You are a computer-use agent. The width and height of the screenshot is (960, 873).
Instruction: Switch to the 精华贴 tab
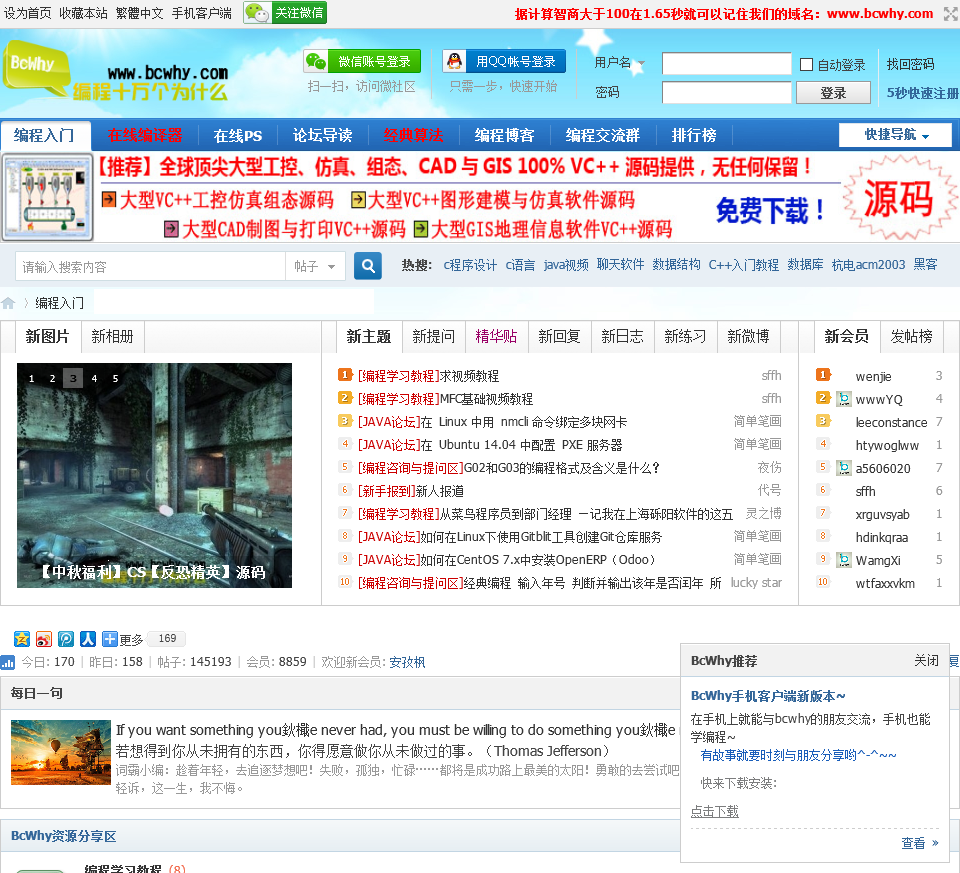[496, 337]
